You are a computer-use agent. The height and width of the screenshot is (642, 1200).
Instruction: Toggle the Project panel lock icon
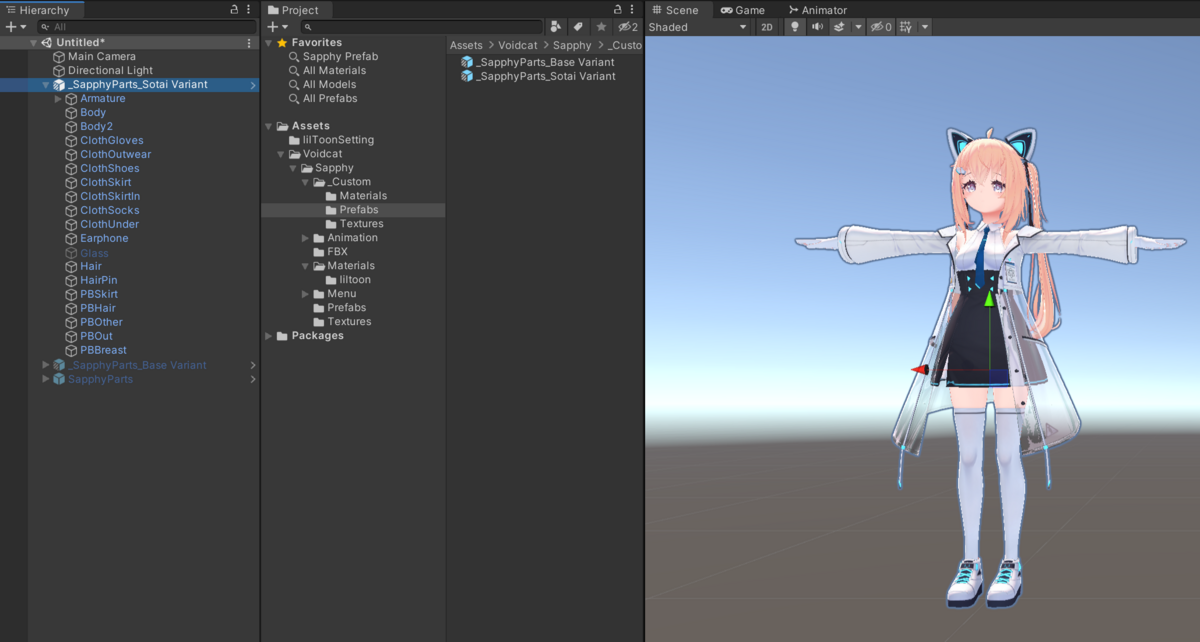click(618, 9)
